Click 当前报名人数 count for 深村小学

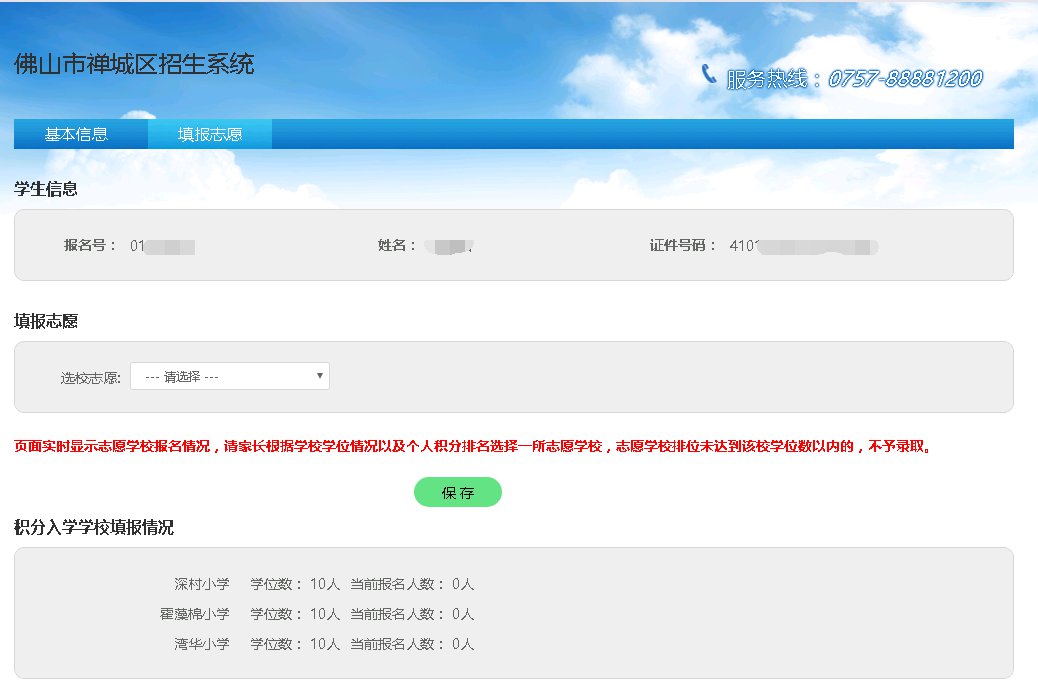point(462,584)
